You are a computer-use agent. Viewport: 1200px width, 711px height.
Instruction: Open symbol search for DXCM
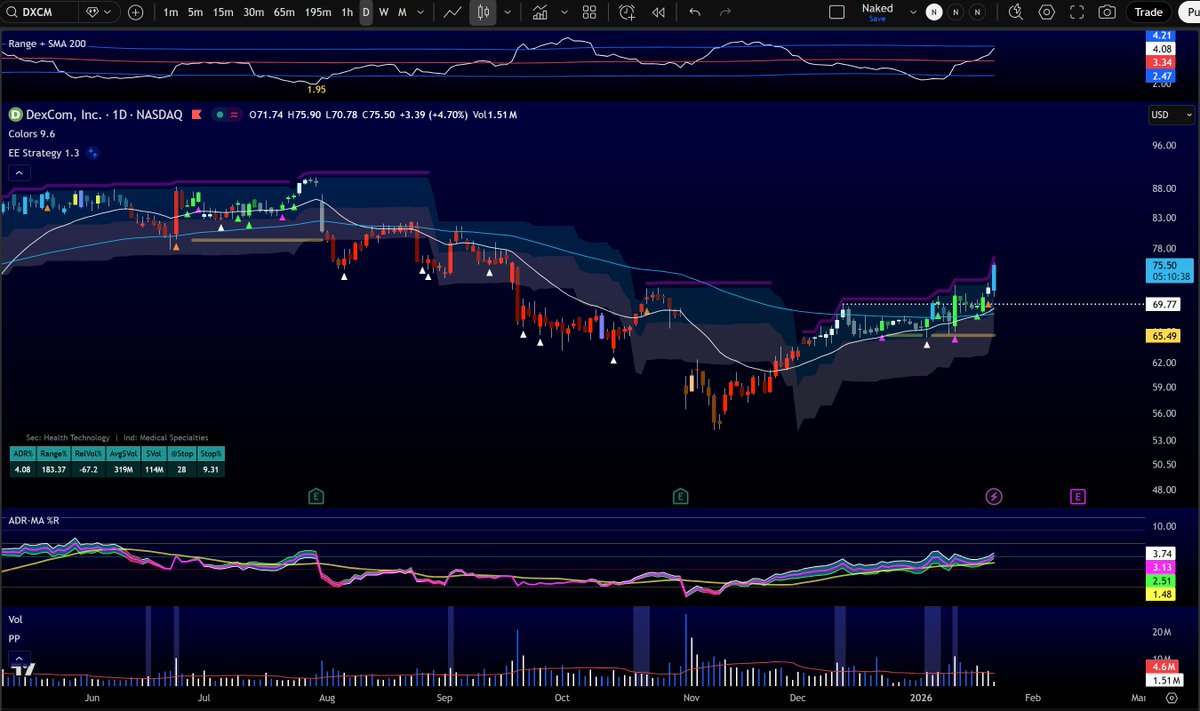[x=38, y=12]
